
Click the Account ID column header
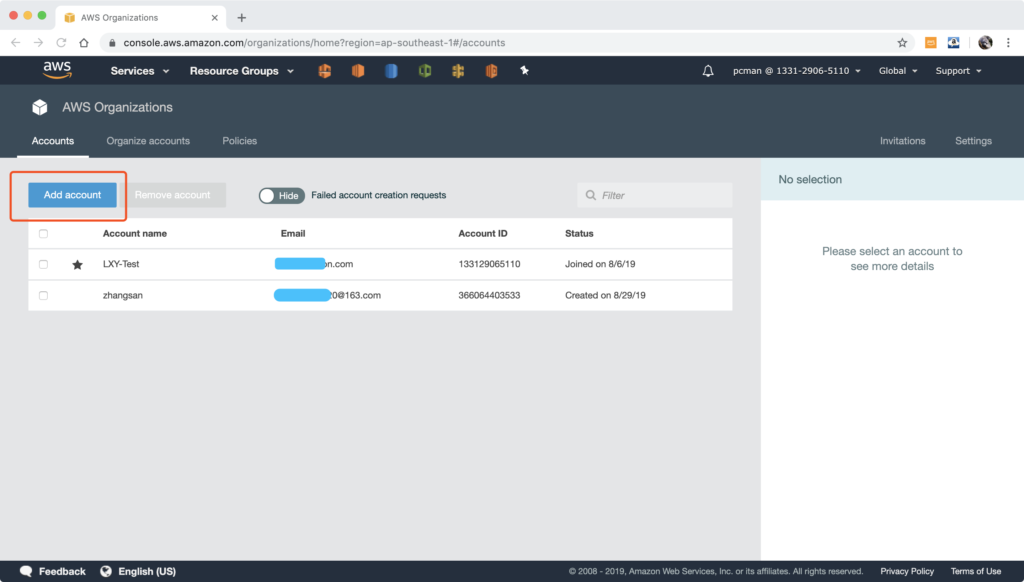[483, 233]
